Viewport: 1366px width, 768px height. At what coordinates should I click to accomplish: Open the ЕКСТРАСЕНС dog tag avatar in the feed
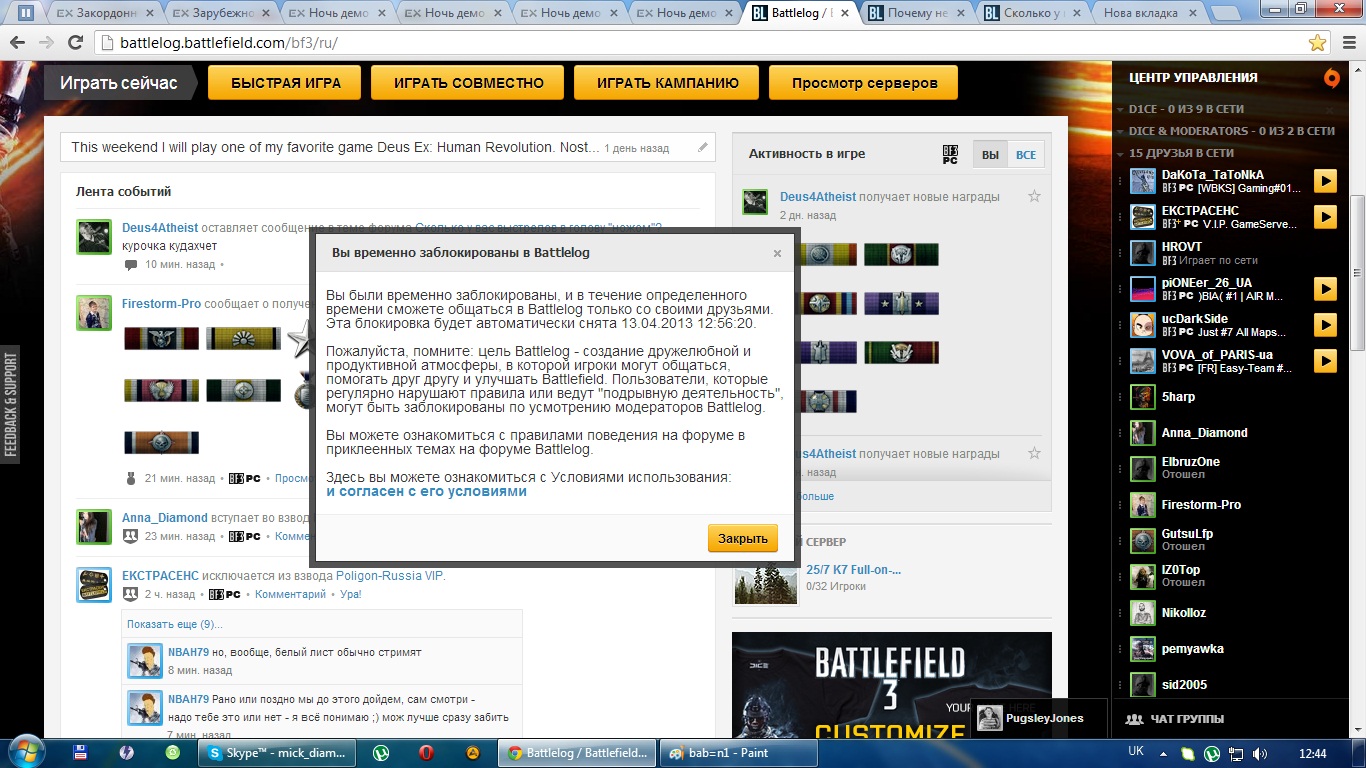94,585
